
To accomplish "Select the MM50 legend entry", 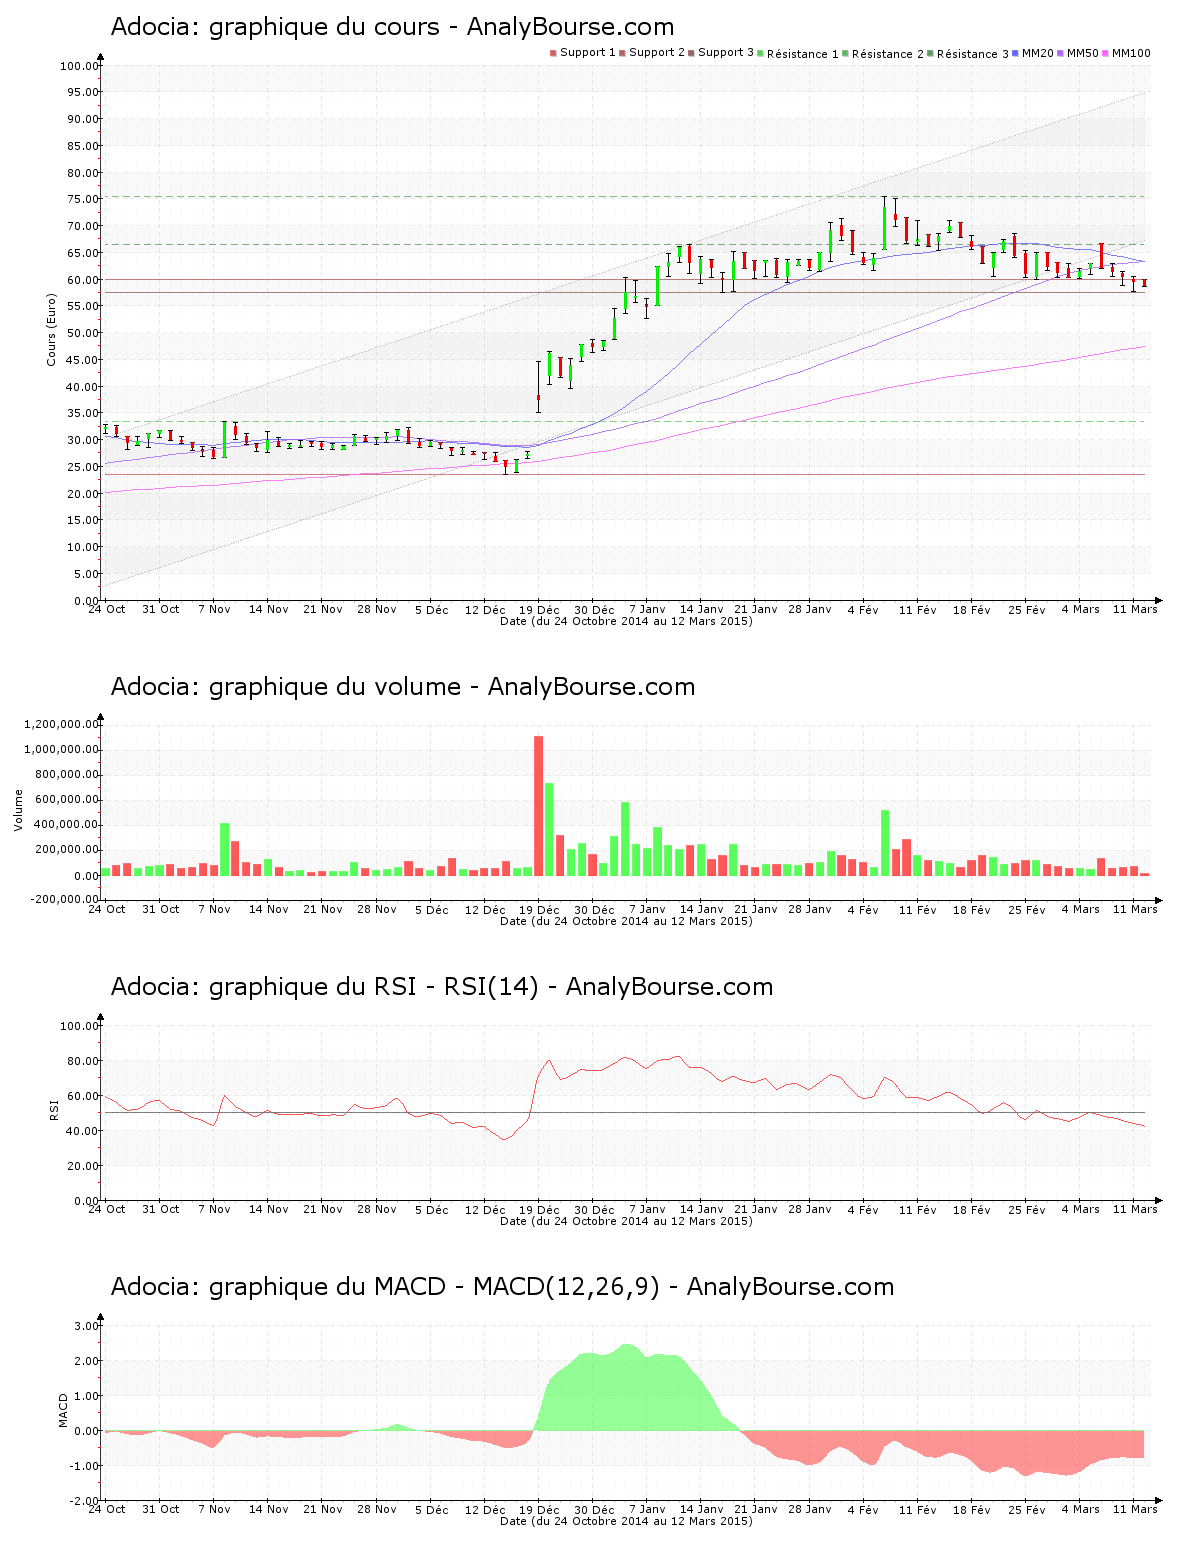I will [1082, 53].
